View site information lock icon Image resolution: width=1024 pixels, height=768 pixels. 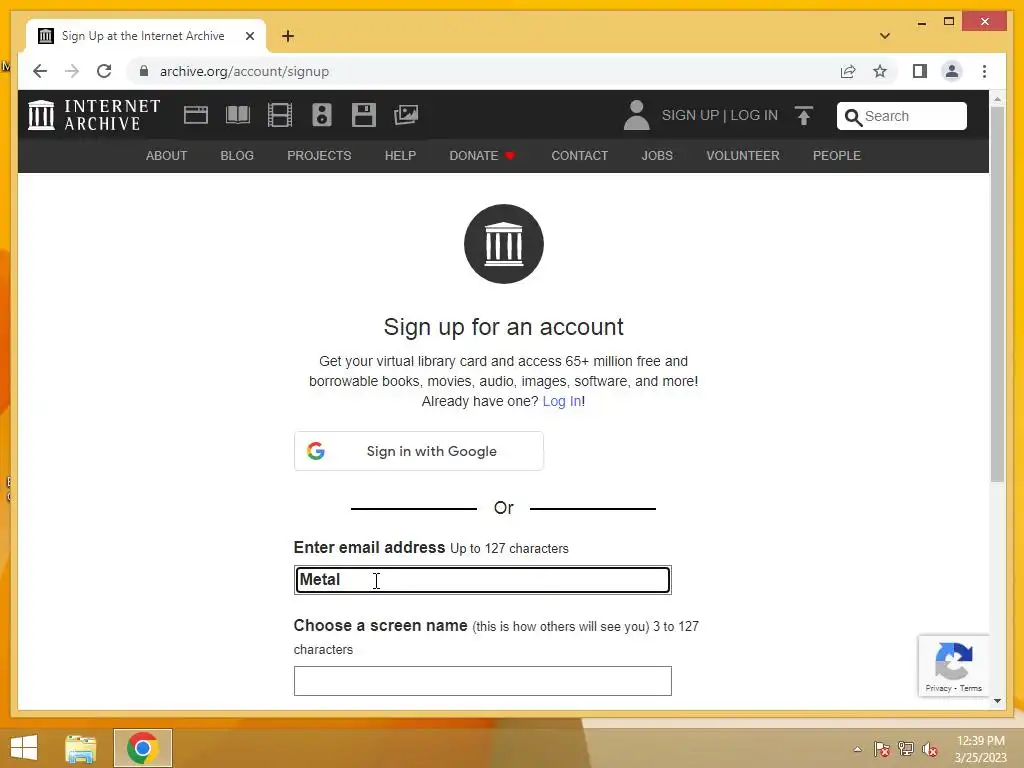(144, 71)
